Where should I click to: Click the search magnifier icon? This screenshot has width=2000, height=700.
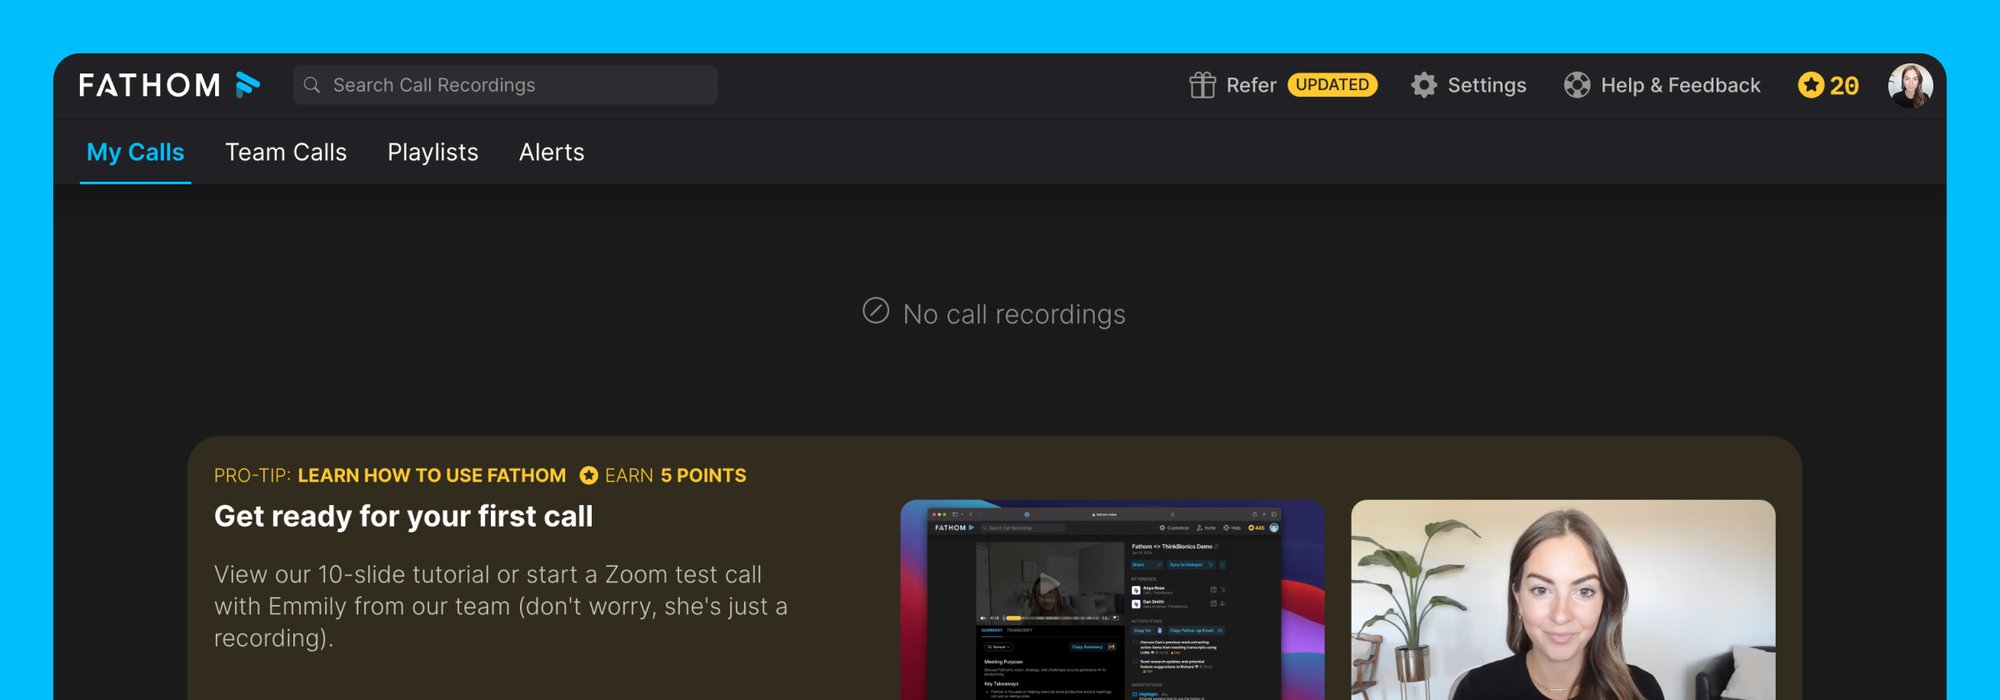coord(312,85)
